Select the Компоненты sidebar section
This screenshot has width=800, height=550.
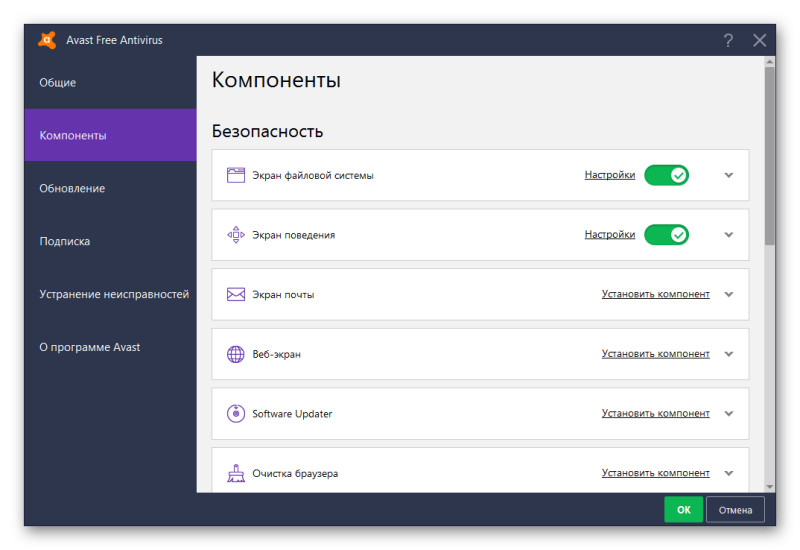tap(110, 135)
